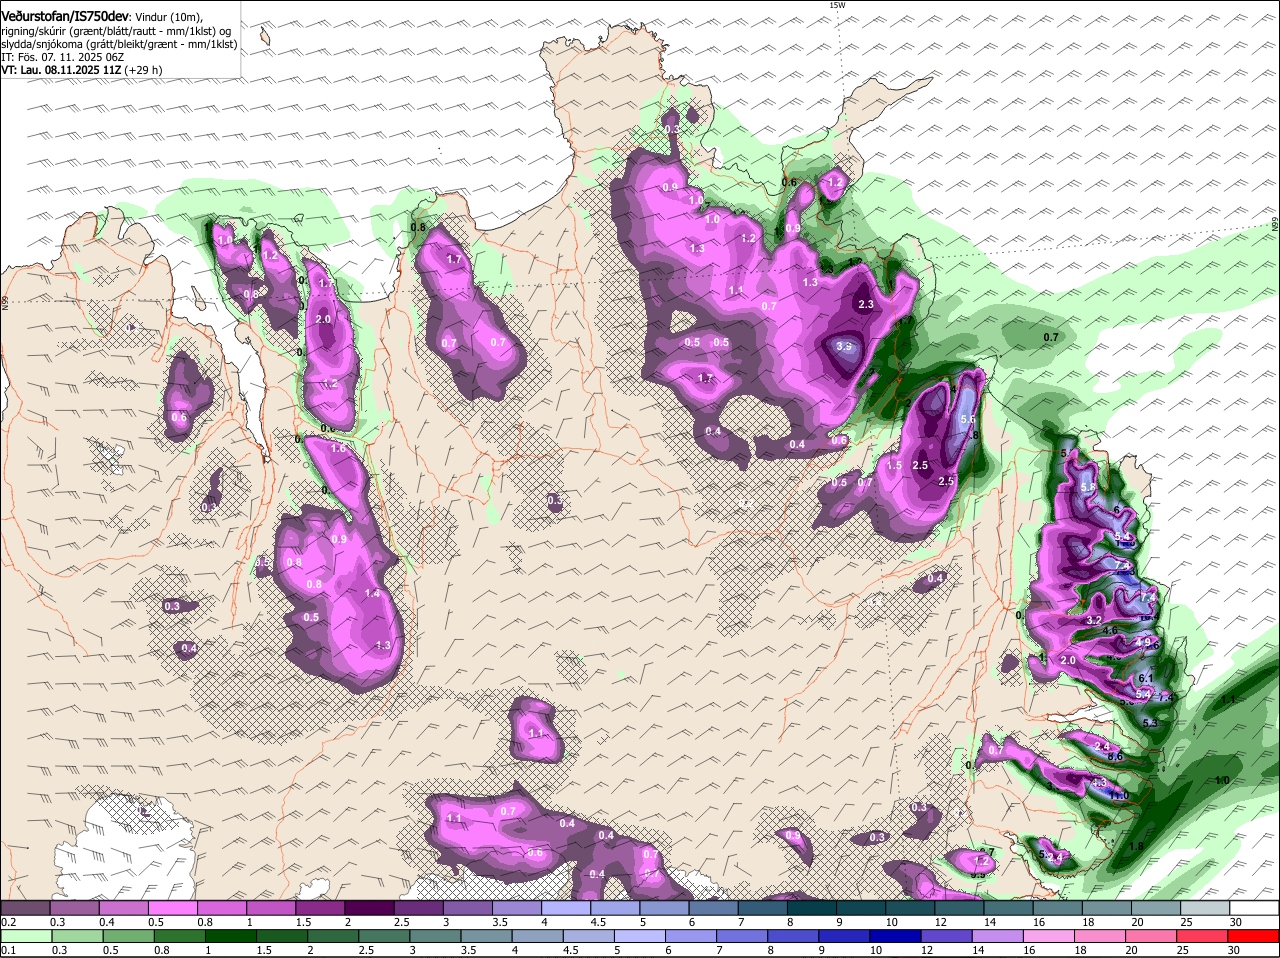The height and width of the screenshot is (958, 1280).
Task: Click the 15W longitude label
Action: click(837, 5)
